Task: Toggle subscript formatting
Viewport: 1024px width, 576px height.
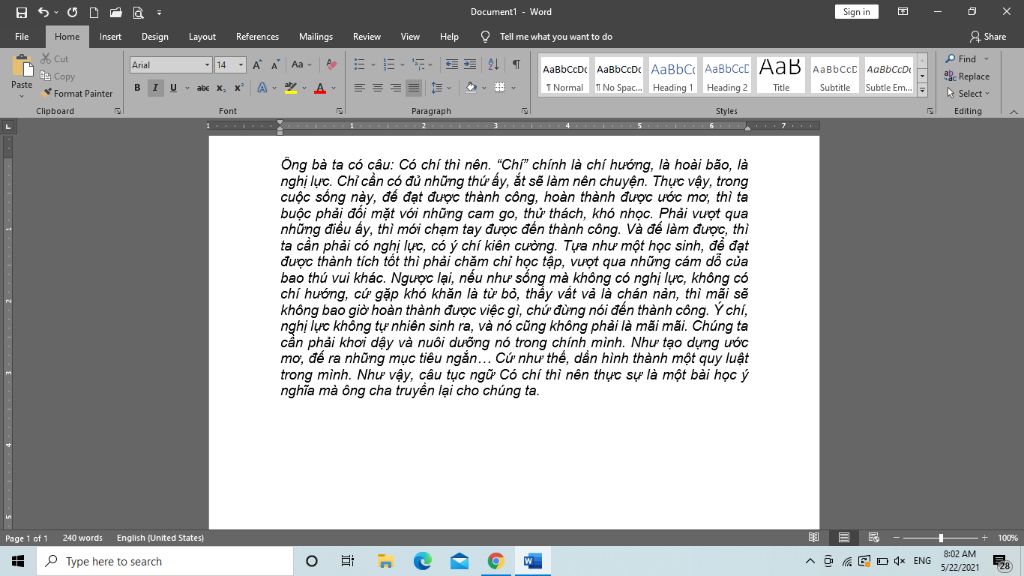Action: point(221,88)
